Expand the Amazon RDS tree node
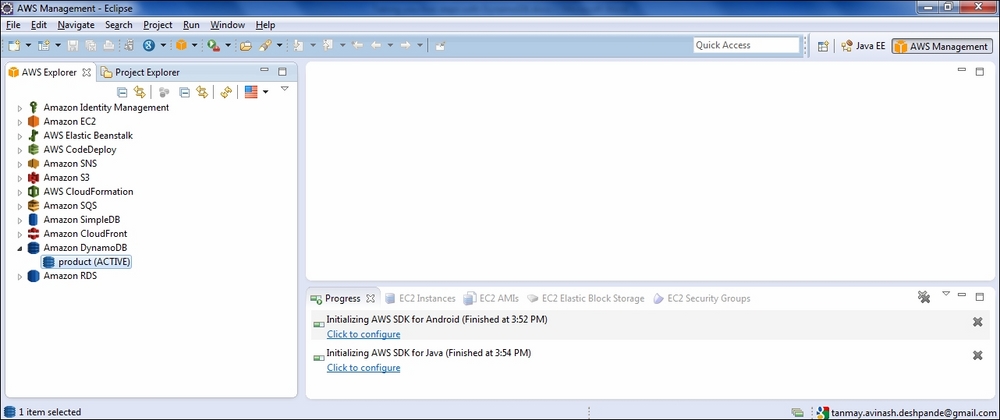The image size is (1000, 420). [x=19, y=276]
